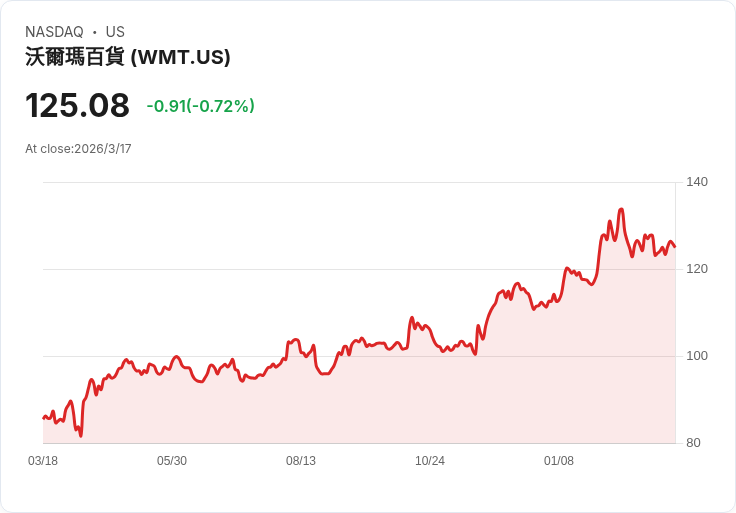Click the right end of the price line

(x=674, y=246)
